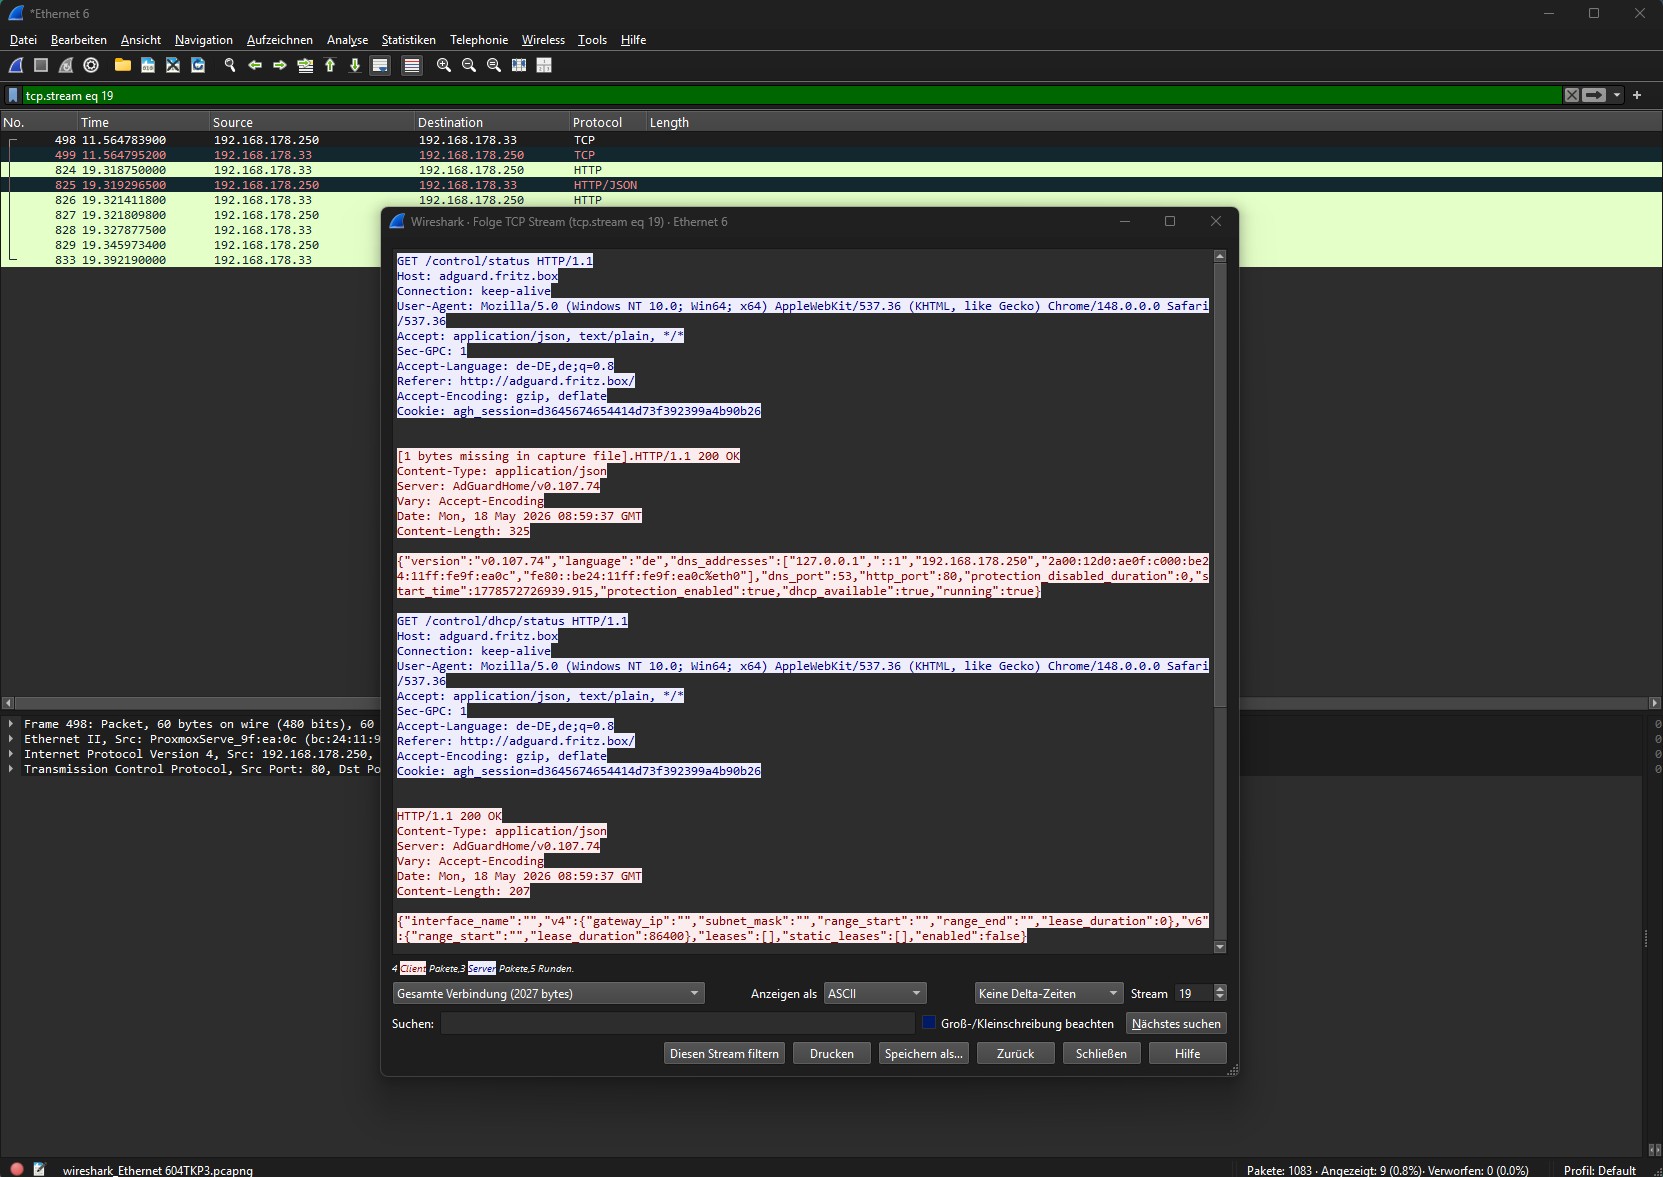
Task: Click the Drucken button
Action: tap(832, 1053)
